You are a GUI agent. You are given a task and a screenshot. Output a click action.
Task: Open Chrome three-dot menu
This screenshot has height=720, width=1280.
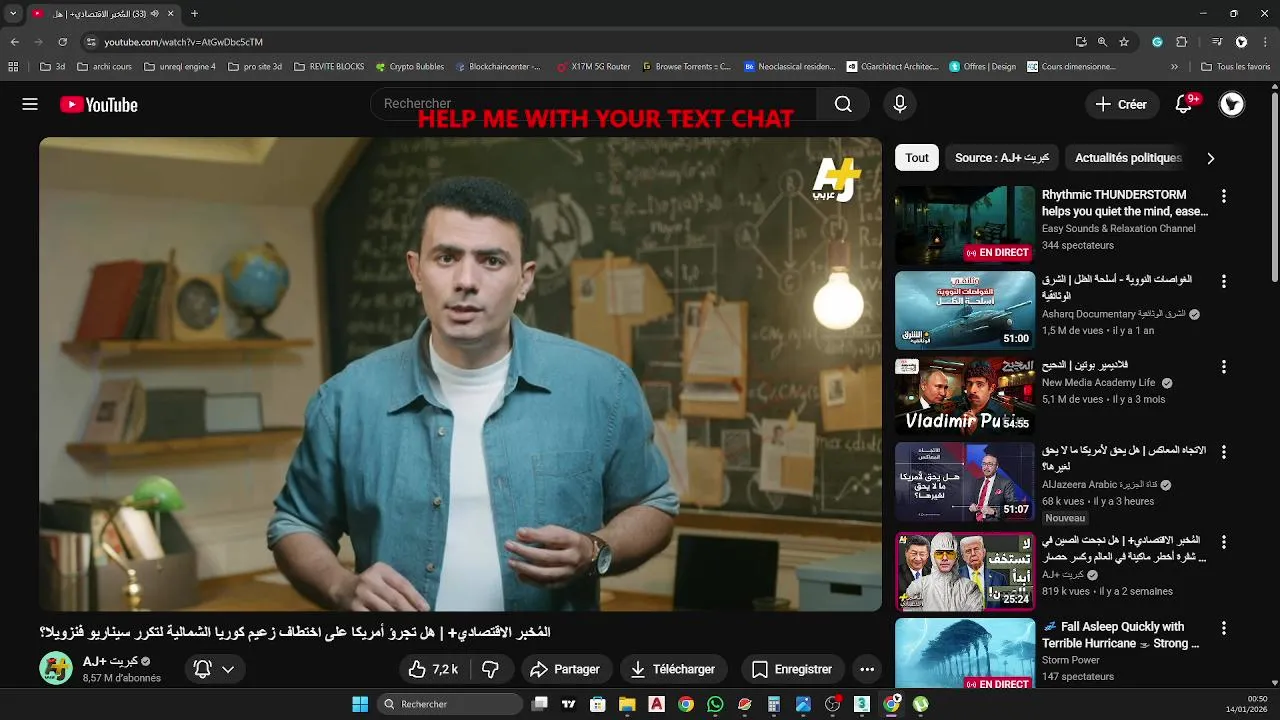[x=1265, y=42]
